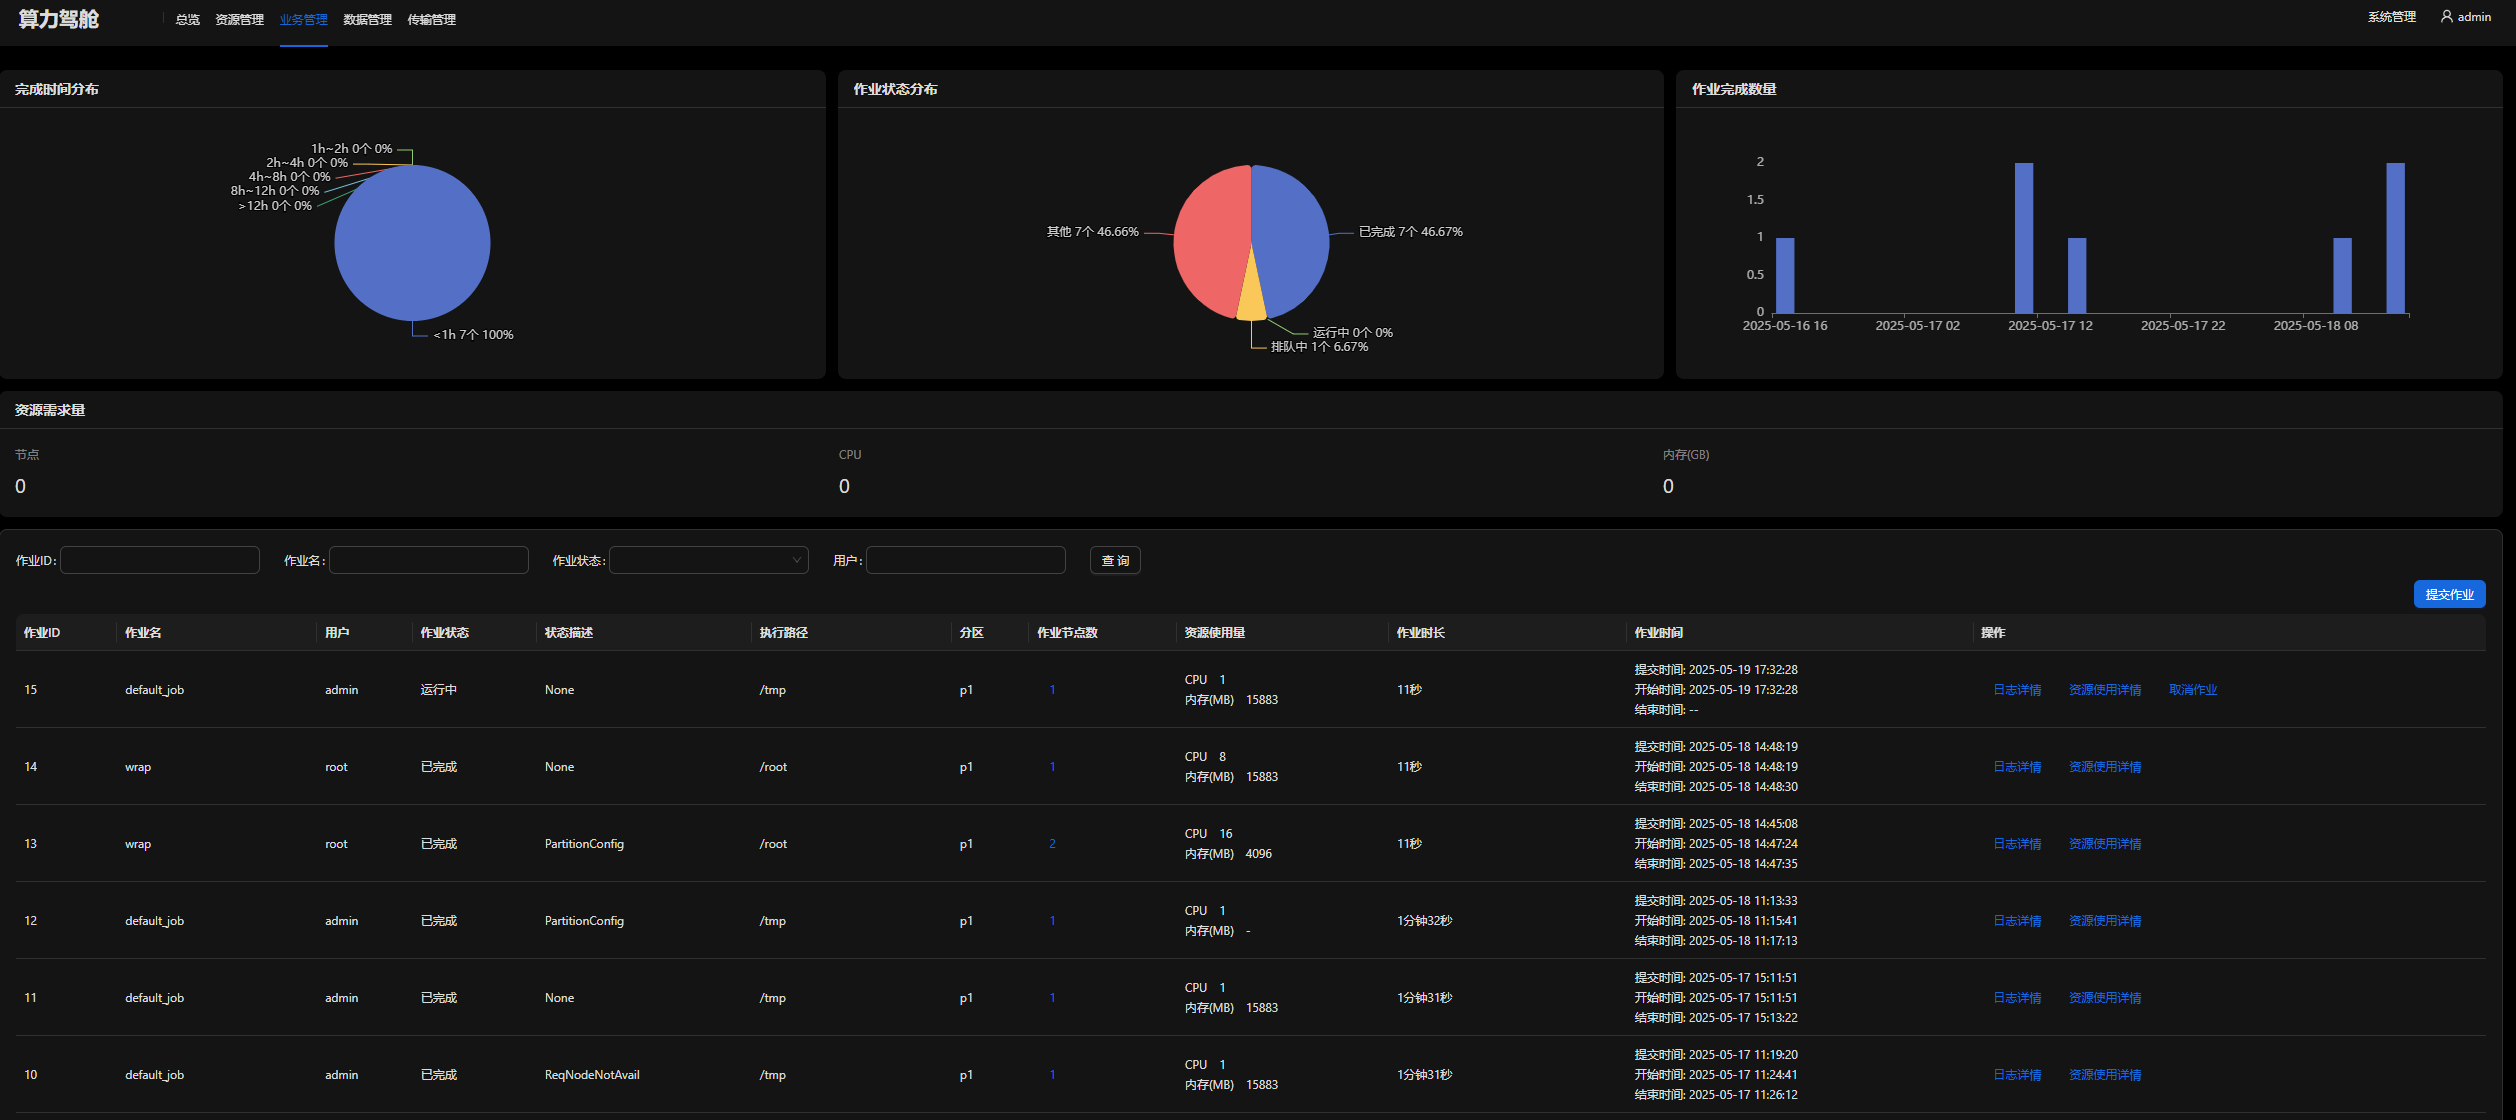Viewport: 2516px width, 1120px height.
Task: Click PartitionConfig text in job 13 row
Action: 584,844
